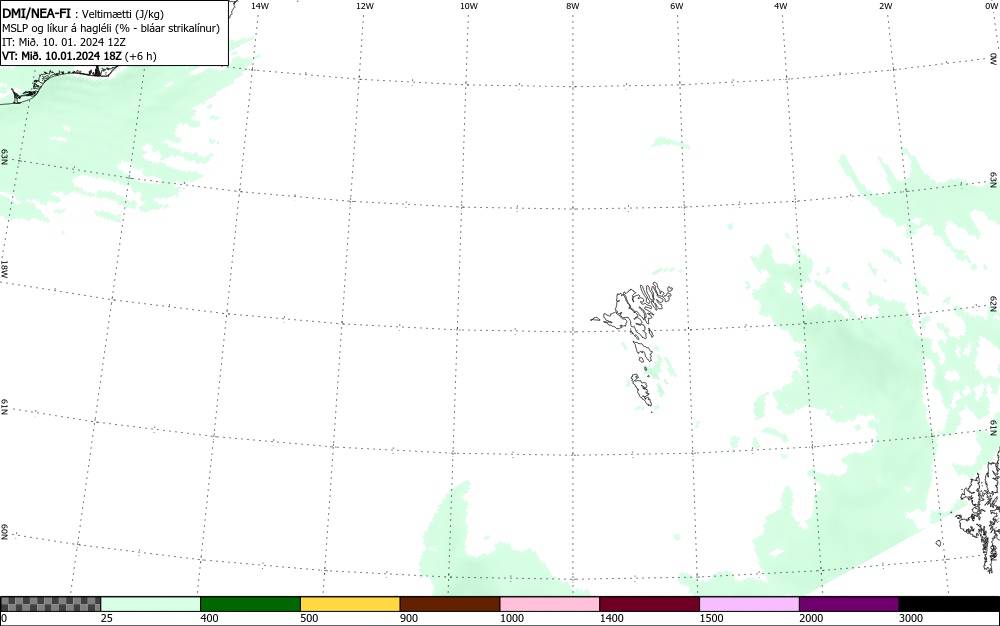Click the yellow 500–900 legend swatch
This screenshot has width=1000, height=626.
click(x=350, y=604)
